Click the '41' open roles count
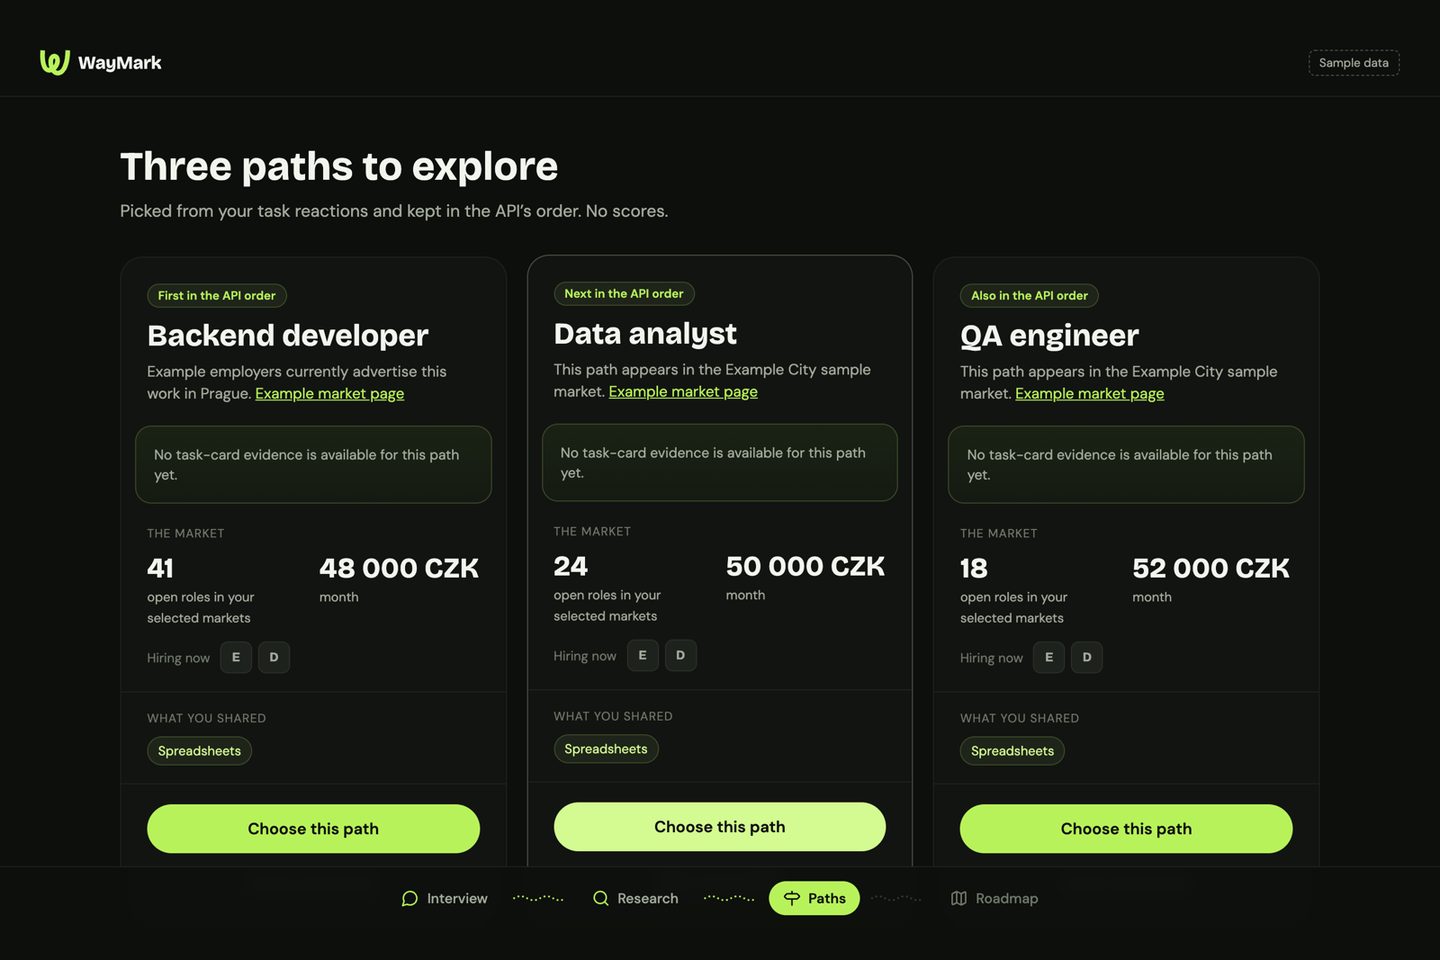Screen dimensions: 1440x960 point(160,568)
